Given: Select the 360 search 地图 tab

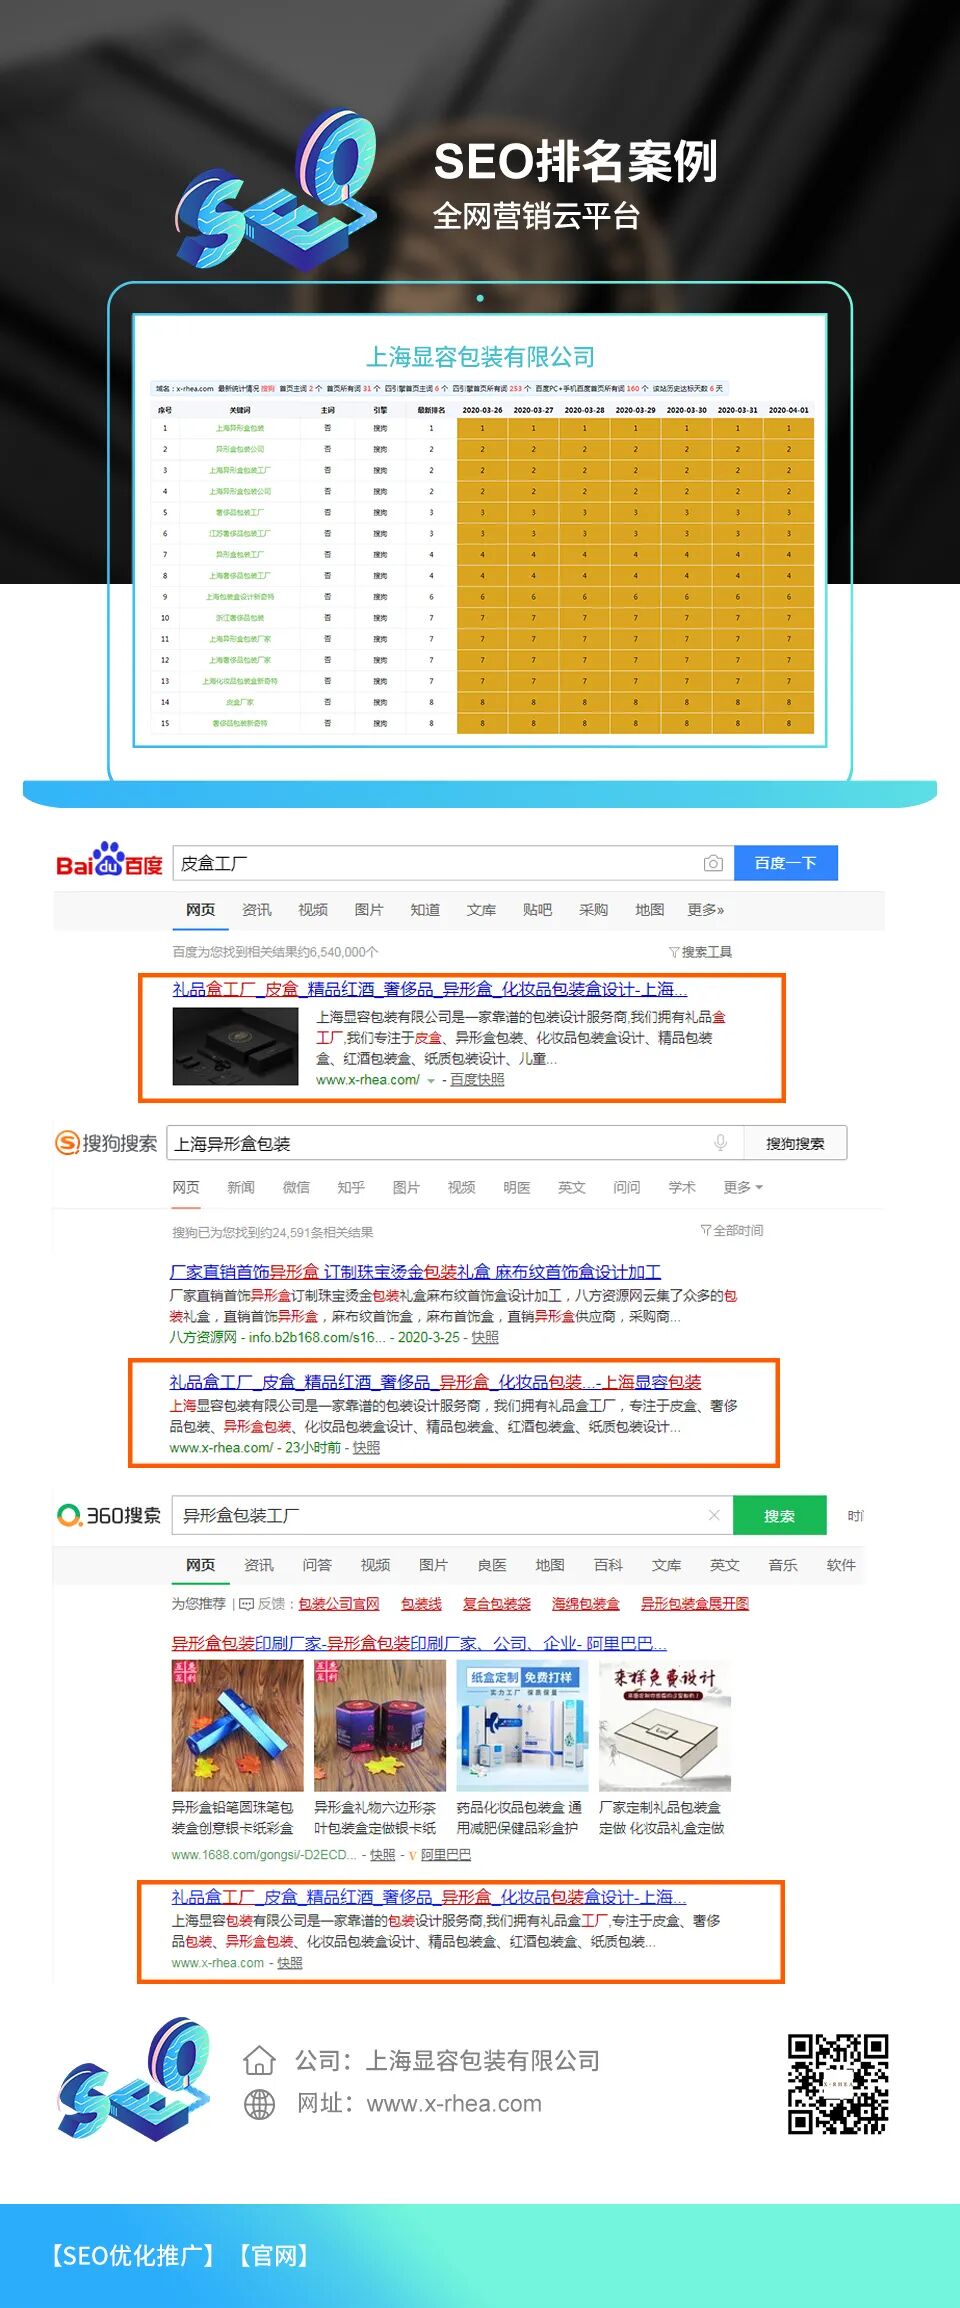Looking at the screenshot, I should pos(550,1565).
